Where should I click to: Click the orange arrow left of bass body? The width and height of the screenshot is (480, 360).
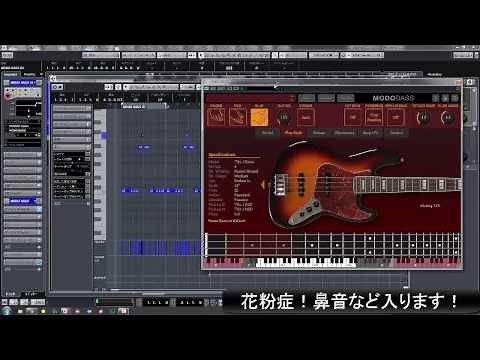263,184
